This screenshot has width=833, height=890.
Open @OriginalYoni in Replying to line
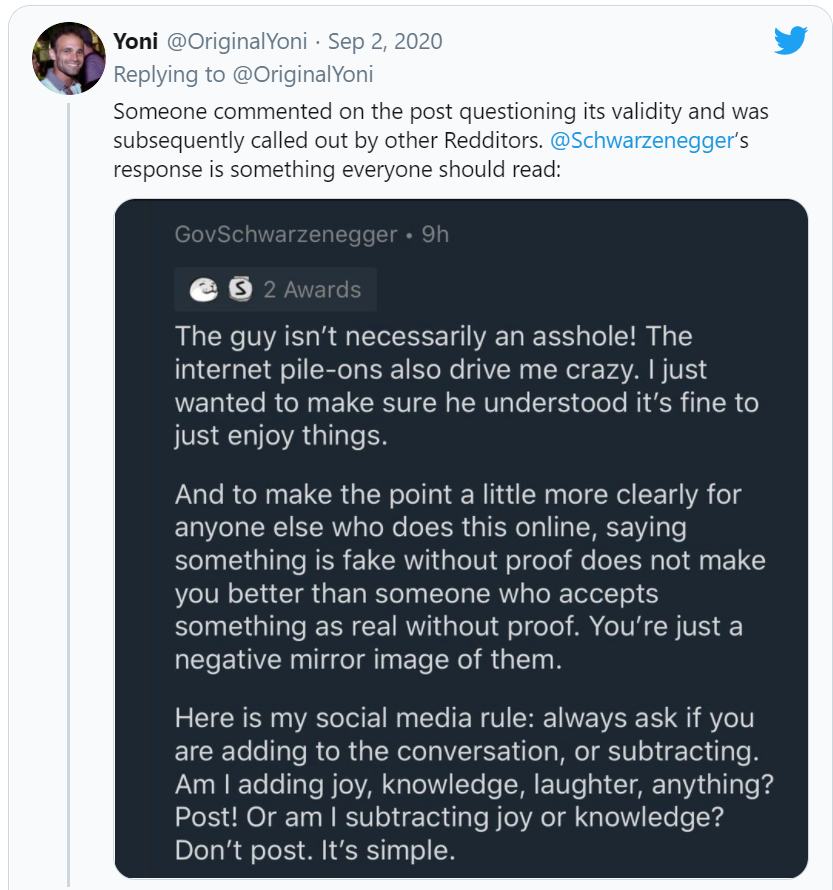[x=303, y=74]
